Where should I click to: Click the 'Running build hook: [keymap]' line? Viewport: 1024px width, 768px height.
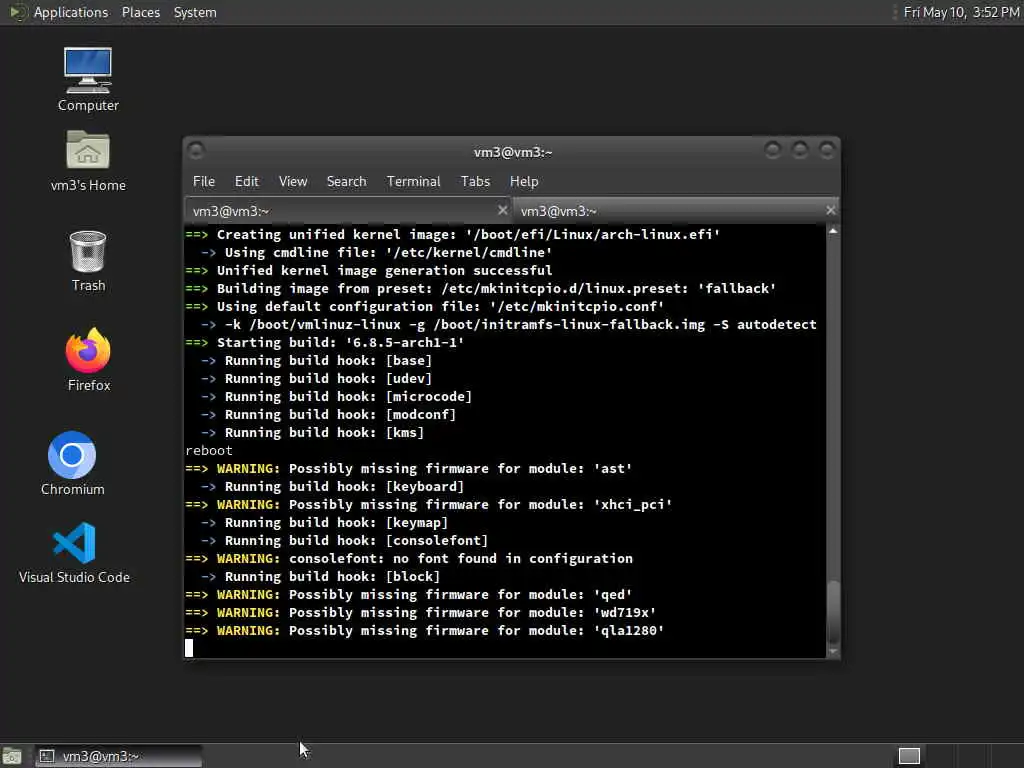325,522
